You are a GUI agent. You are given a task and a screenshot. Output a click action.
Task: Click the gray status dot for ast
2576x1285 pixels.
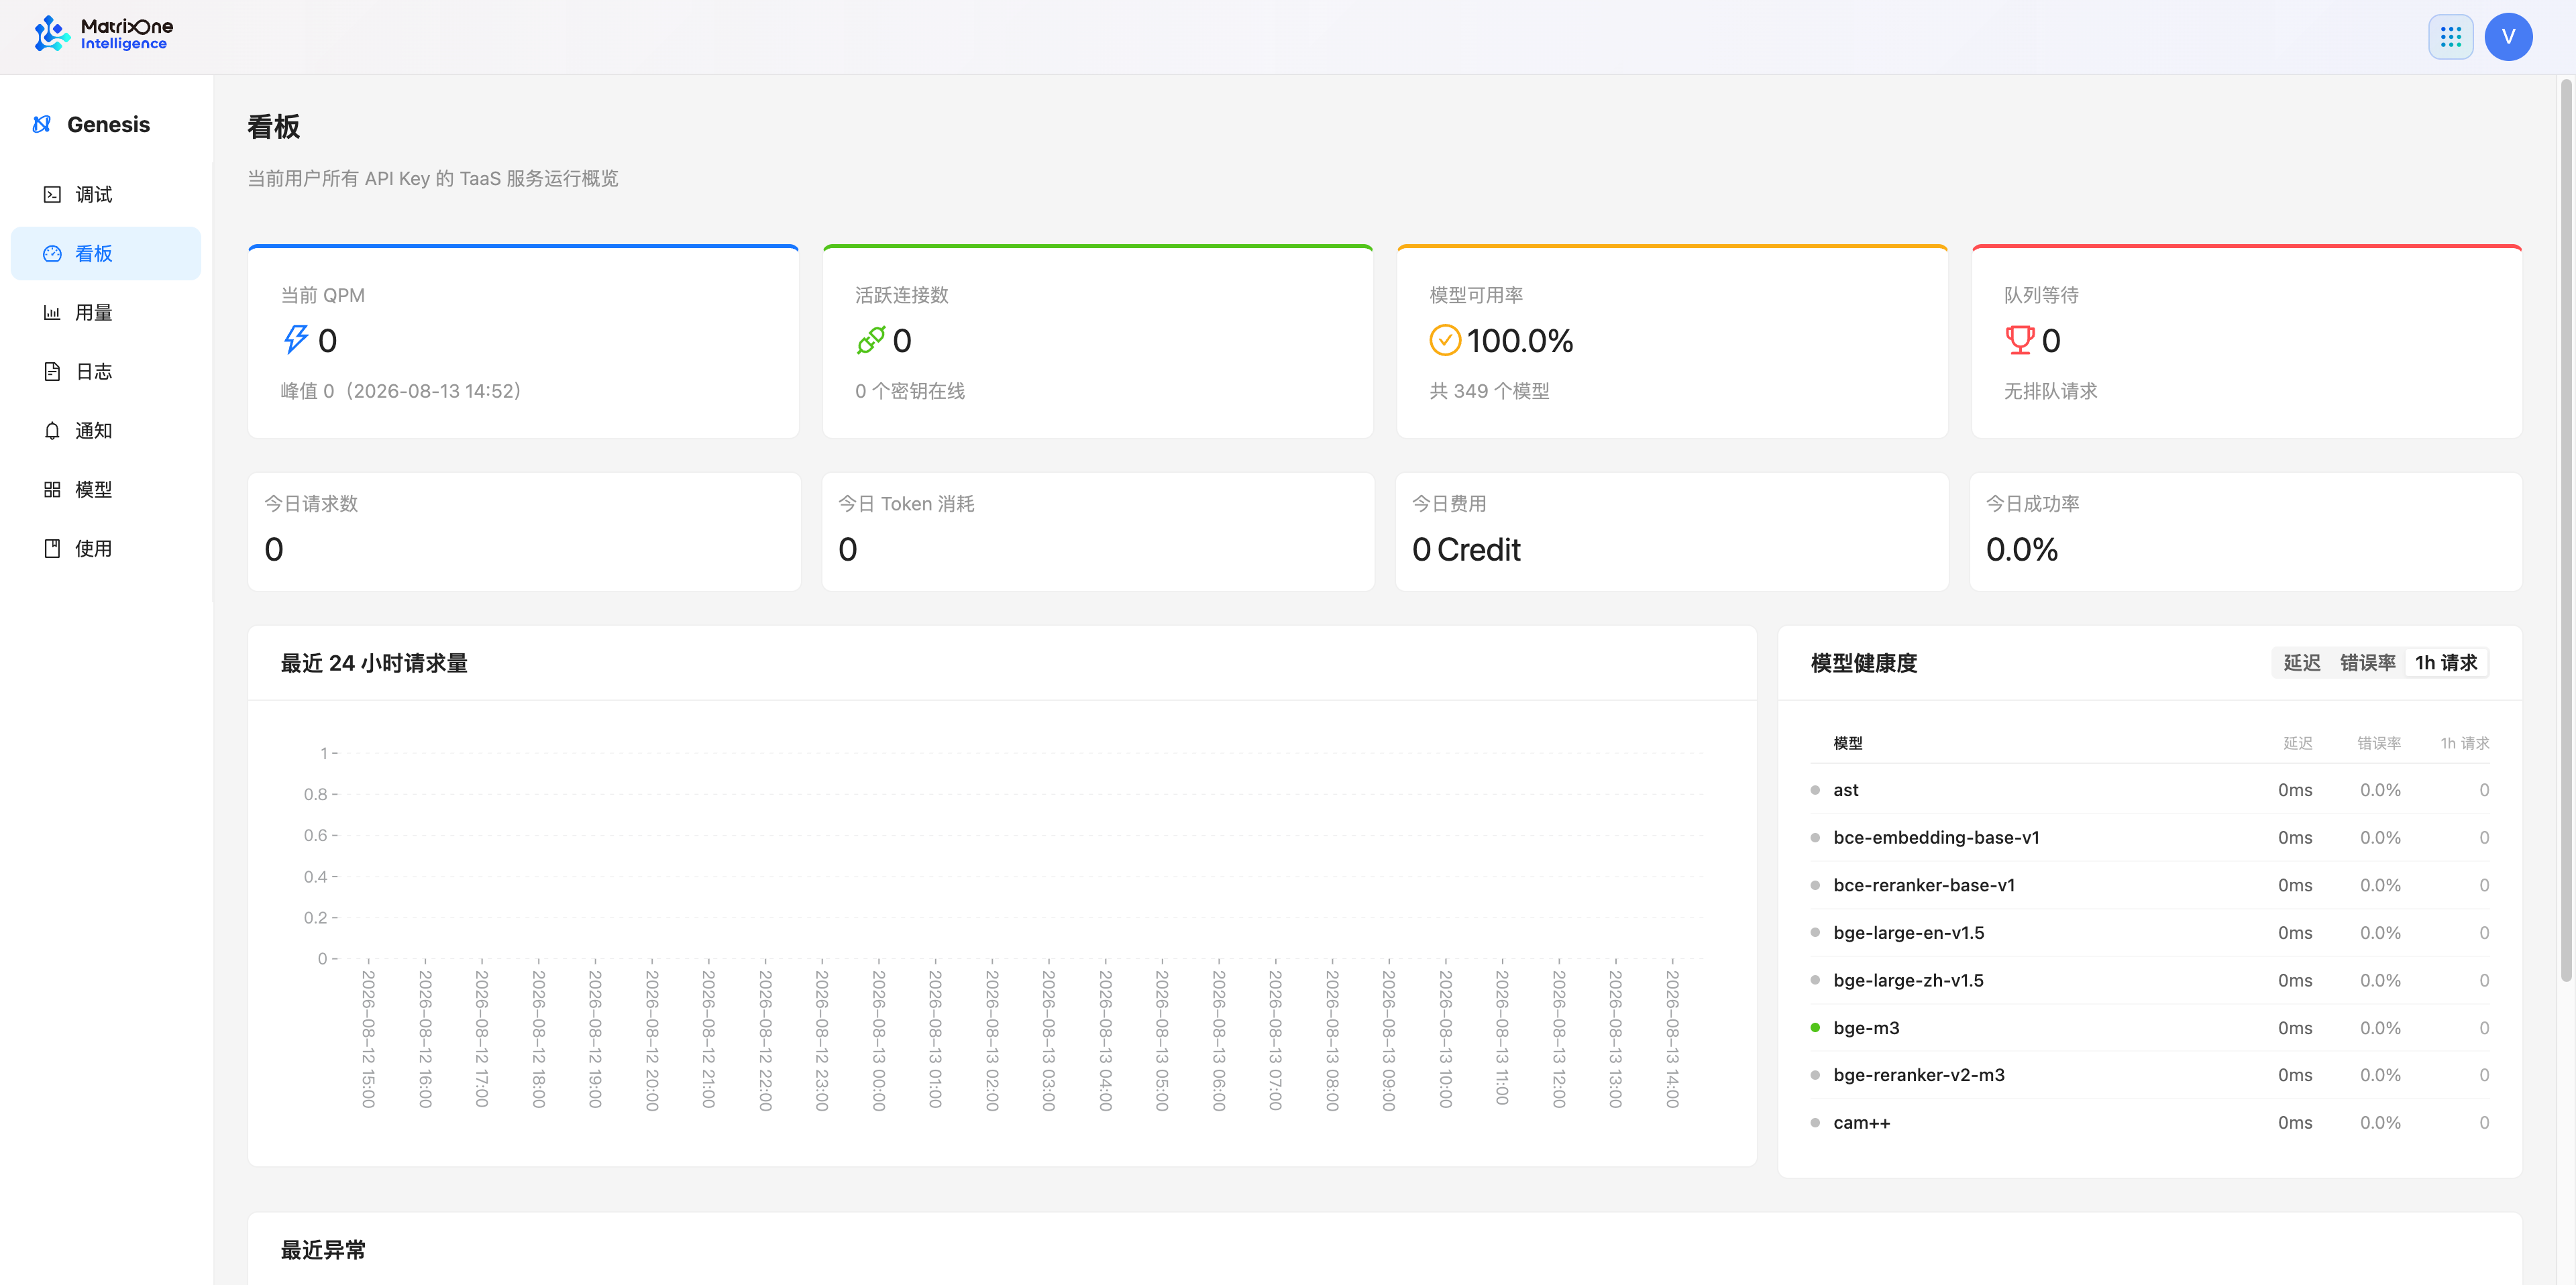(1815, 790)
